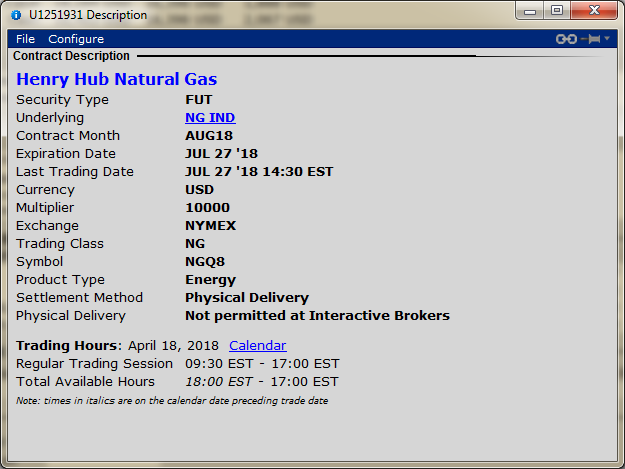Click the Regular Trading Session hours 09:30 EST
625x469 pixels.
pyautogui.click(x=219, y=363)
